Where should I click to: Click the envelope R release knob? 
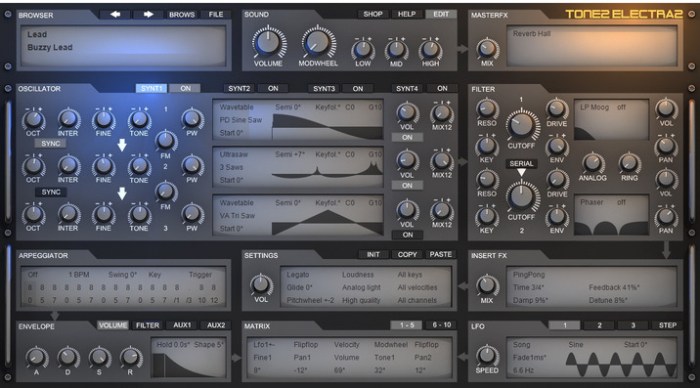click(130, 357)
